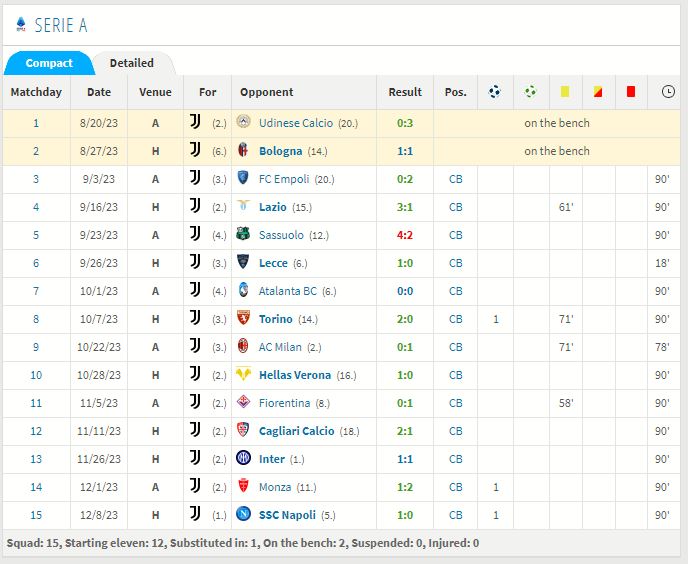Click the Date column header
Viewport: 688px width, 564px height.
(x=99, y=92)
